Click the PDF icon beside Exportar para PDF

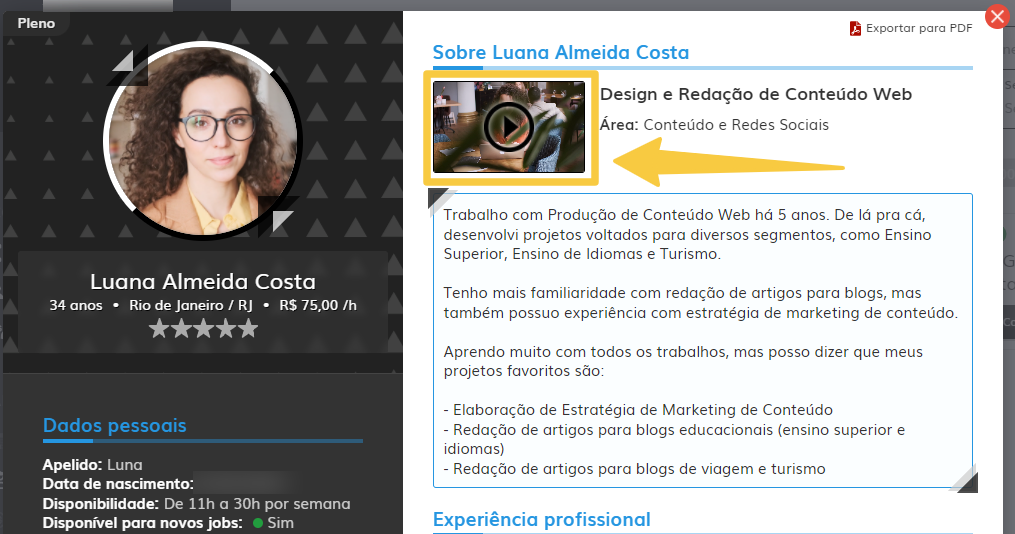point(855,28)
